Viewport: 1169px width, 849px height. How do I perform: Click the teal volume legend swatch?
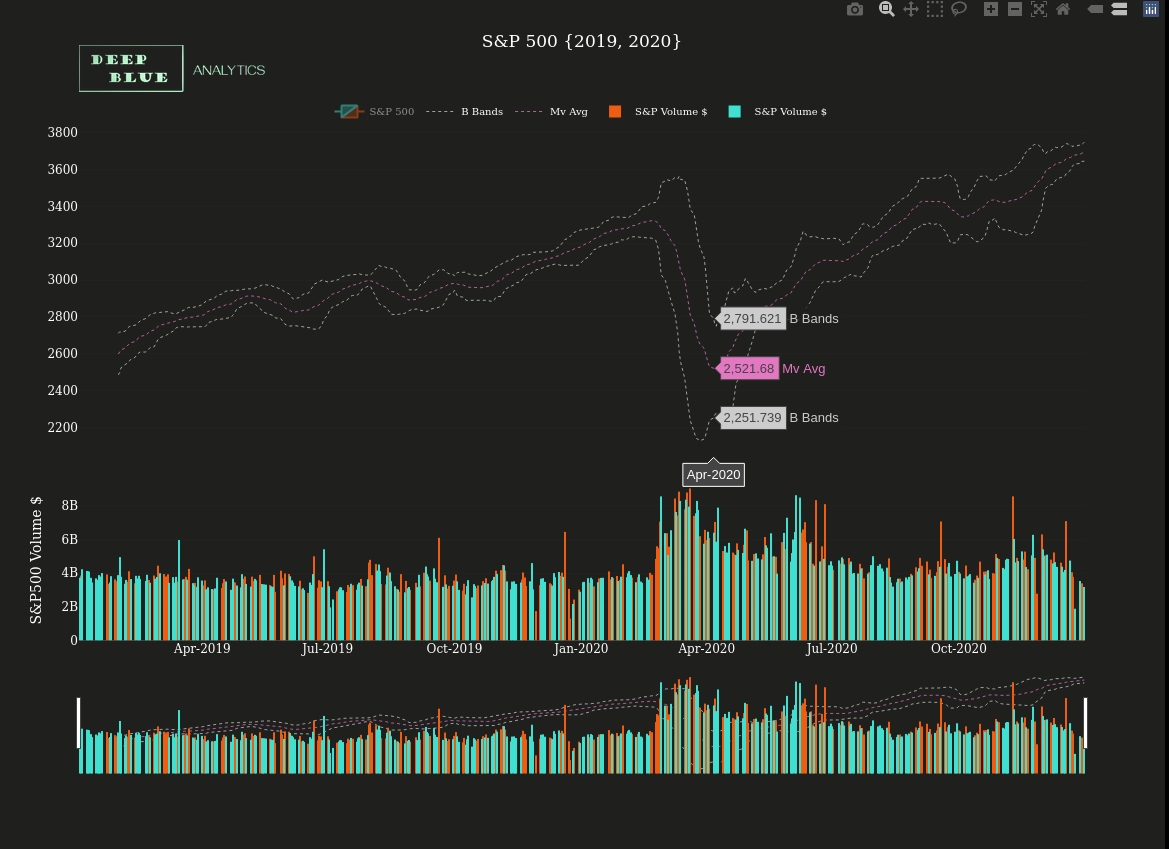tap(734, 112)
